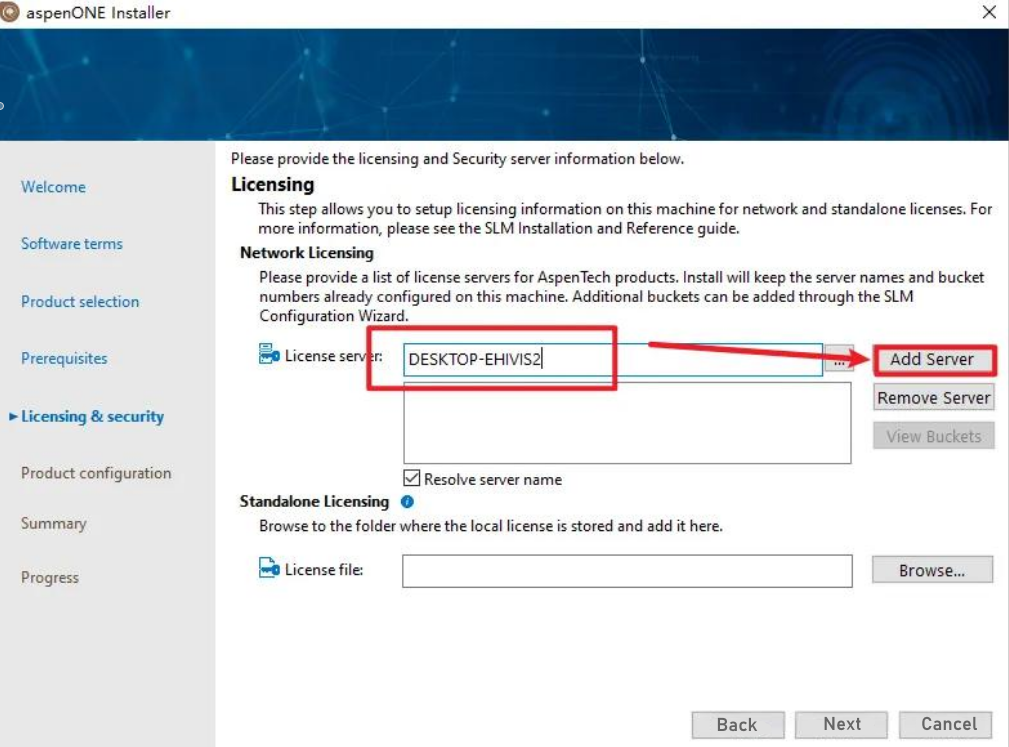Viewport: 1009px width, 747px height.
Task: Click the Network Licensing heading
Action: pyautogui.click(x=306, y=253)
